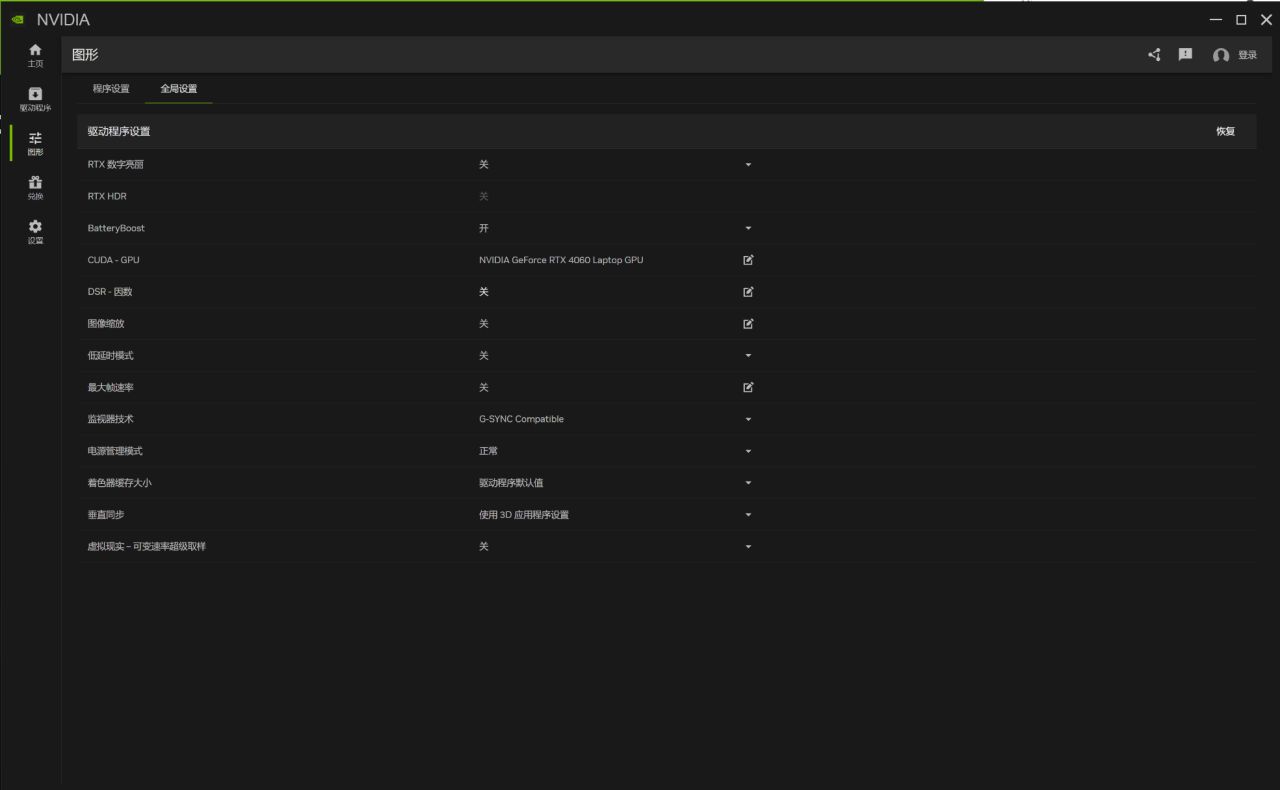Open the BatteryBoost dropdown
This screenshot has height=790, width=1280.
pyautogui.click(x=748, y=228)
